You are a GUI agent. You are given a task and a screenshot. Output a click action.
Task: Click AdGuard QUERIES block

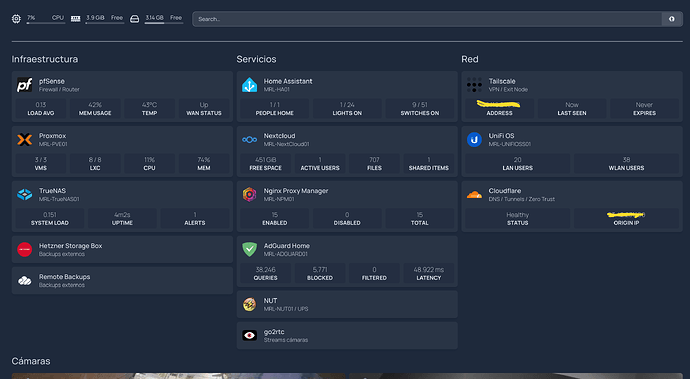coord(266,273)
